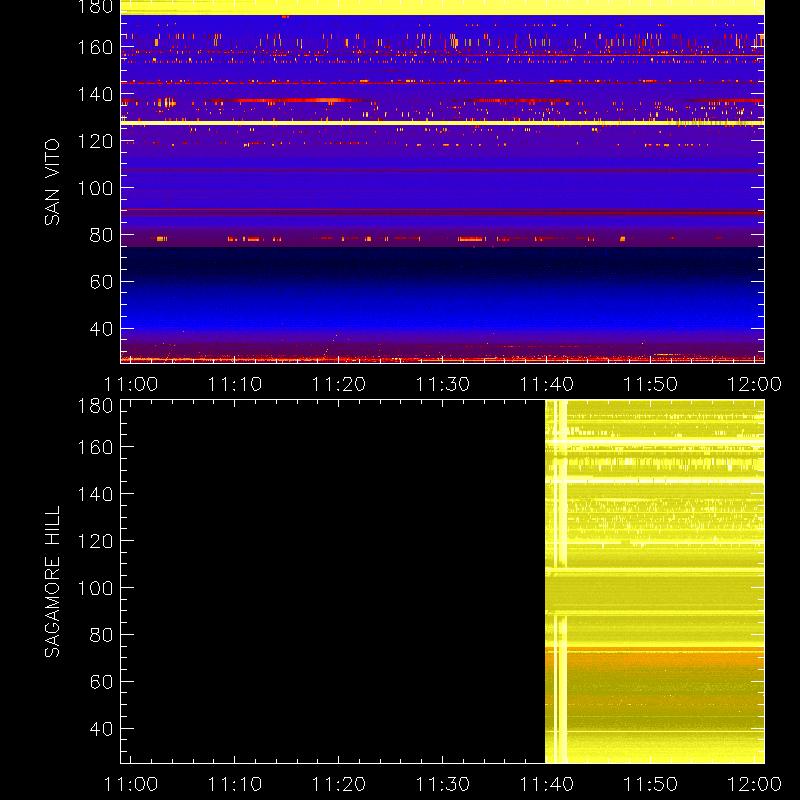Click the orange band near 74 in Sagamore Hill
This screenshot has width=800, height=800.
(655, 649)
